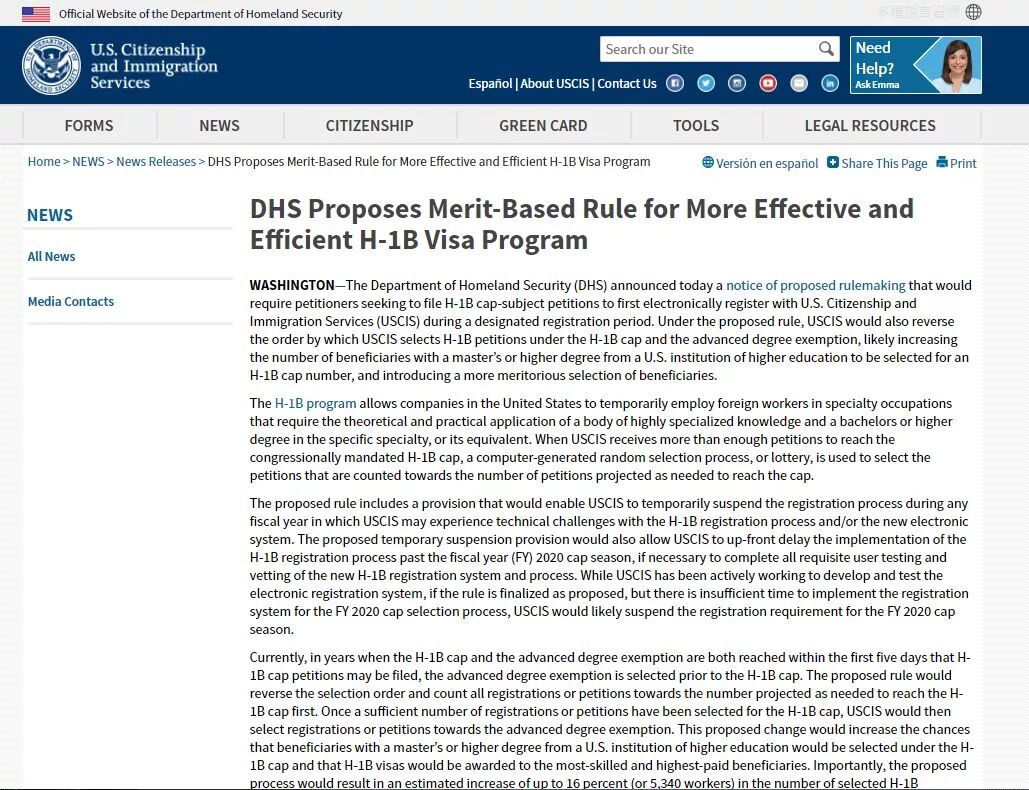Click the article headline DHS Proposes Merit-Based Rule
Screen dimensions: 1029x790
(x=581, y=224)
